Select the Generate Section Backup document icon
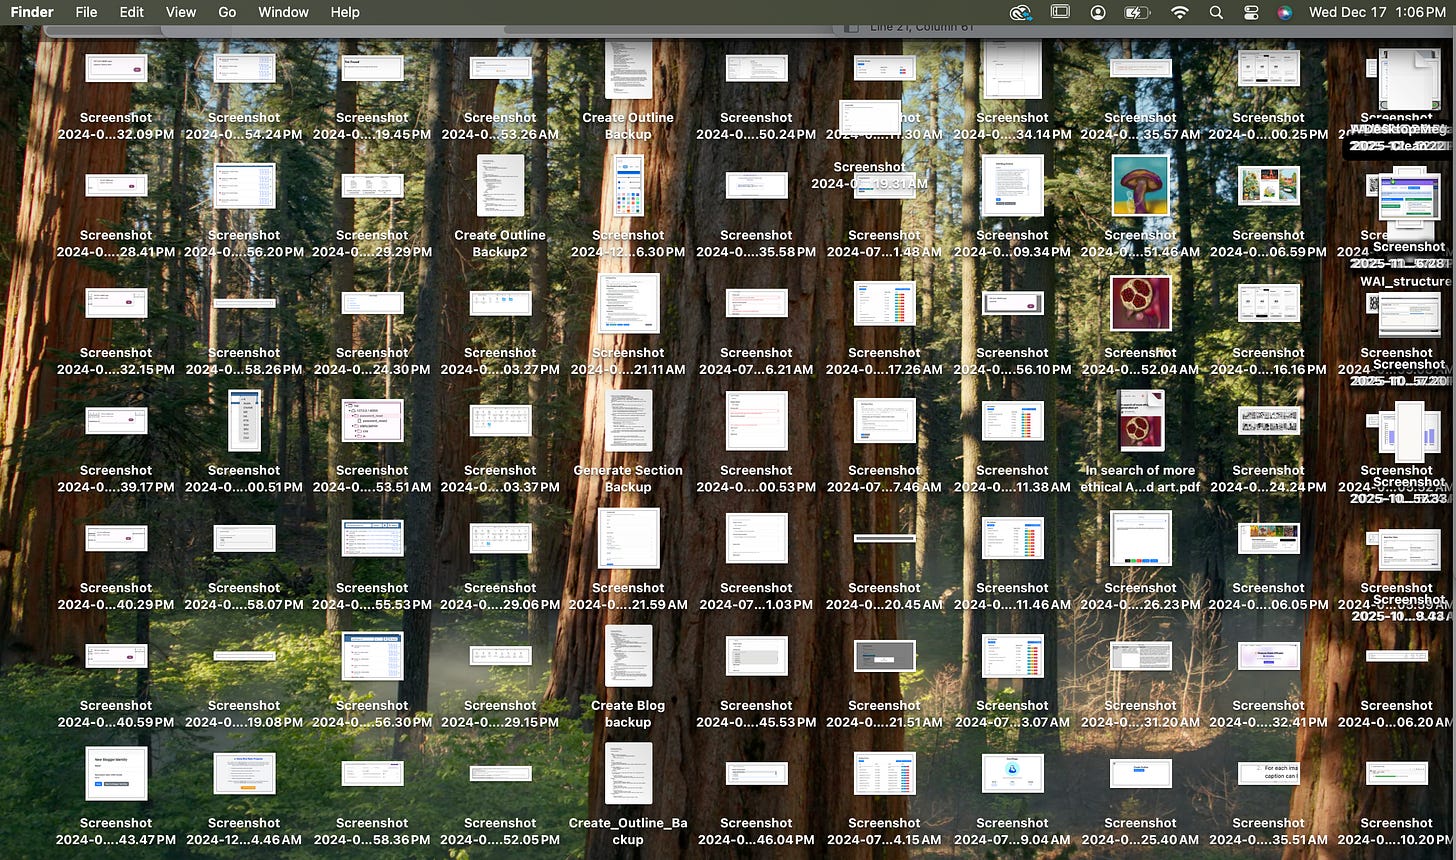Viewport: 1456px width, 860px height. click(628, 421)
